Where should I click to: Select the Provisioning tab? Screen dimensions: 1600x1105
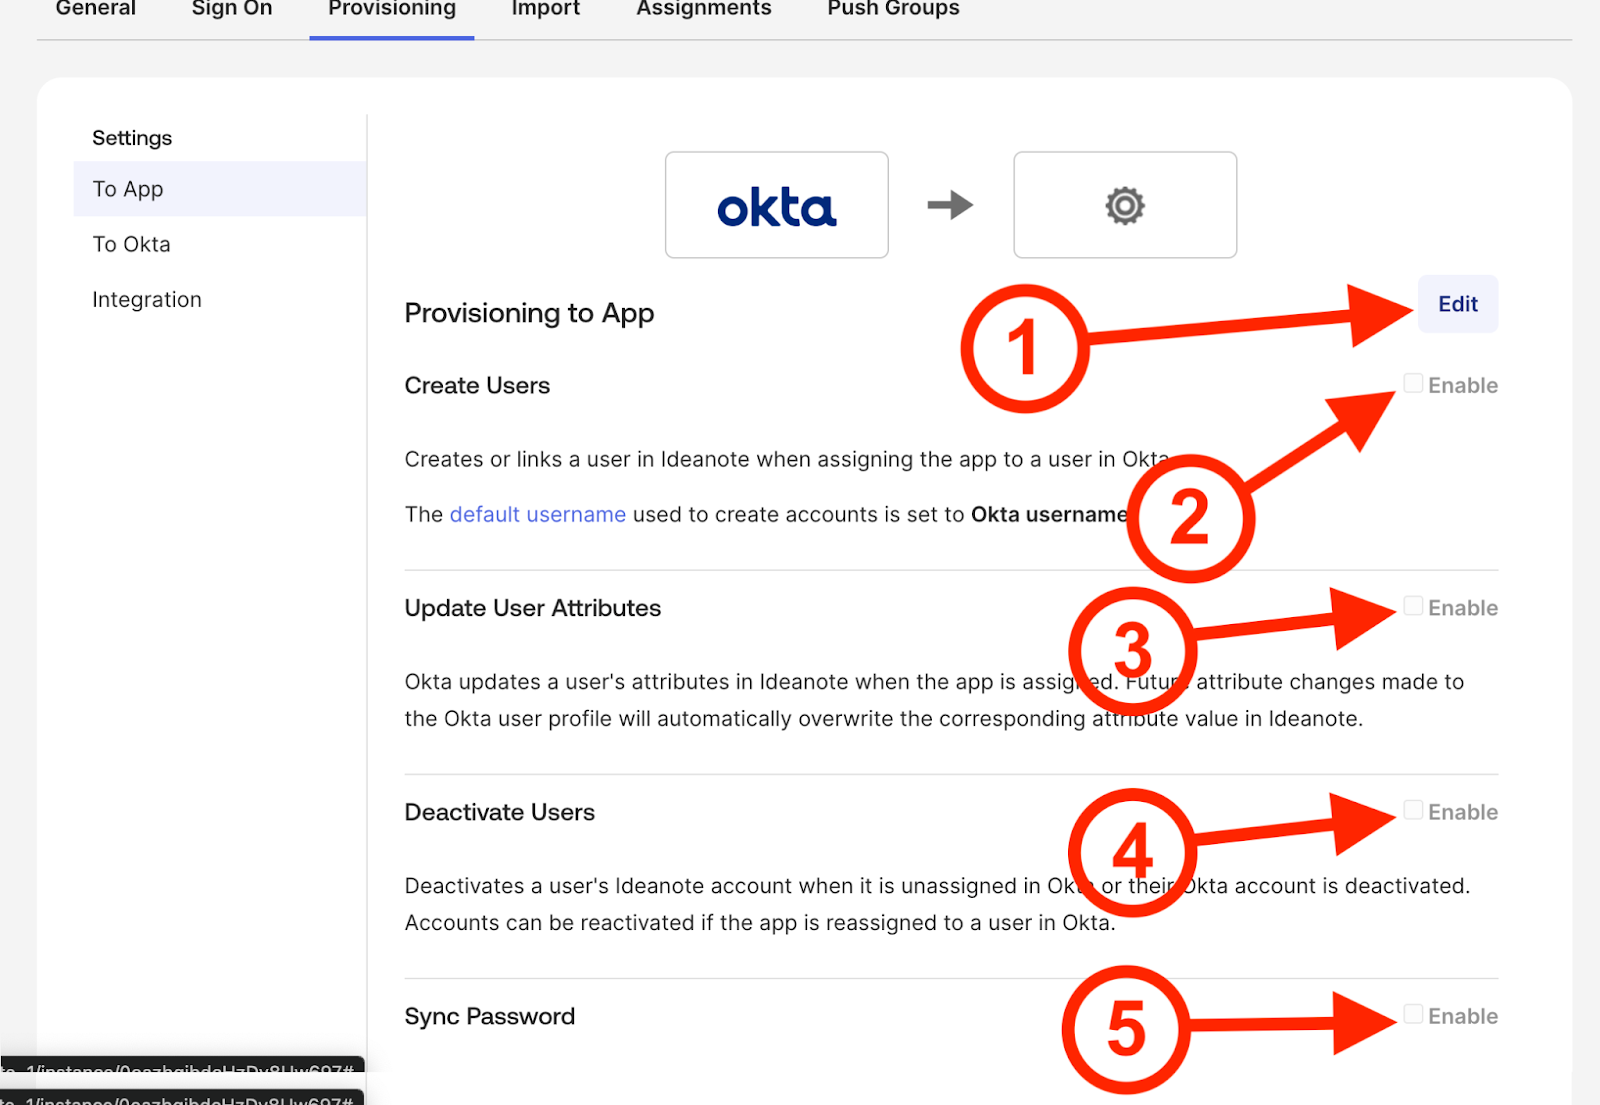[x=392, y=10]
